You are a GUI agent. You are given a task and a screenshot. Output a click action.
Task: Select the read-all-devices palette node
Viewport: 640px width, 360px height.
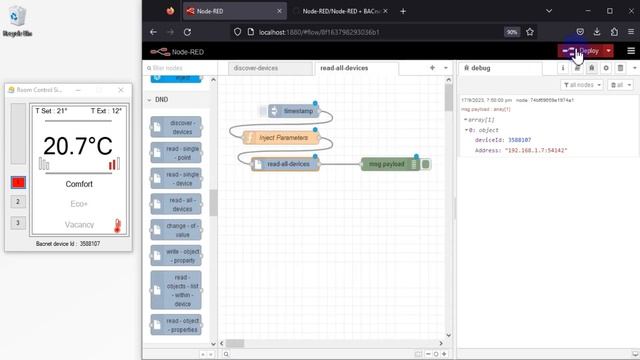[x=176, y=204]
